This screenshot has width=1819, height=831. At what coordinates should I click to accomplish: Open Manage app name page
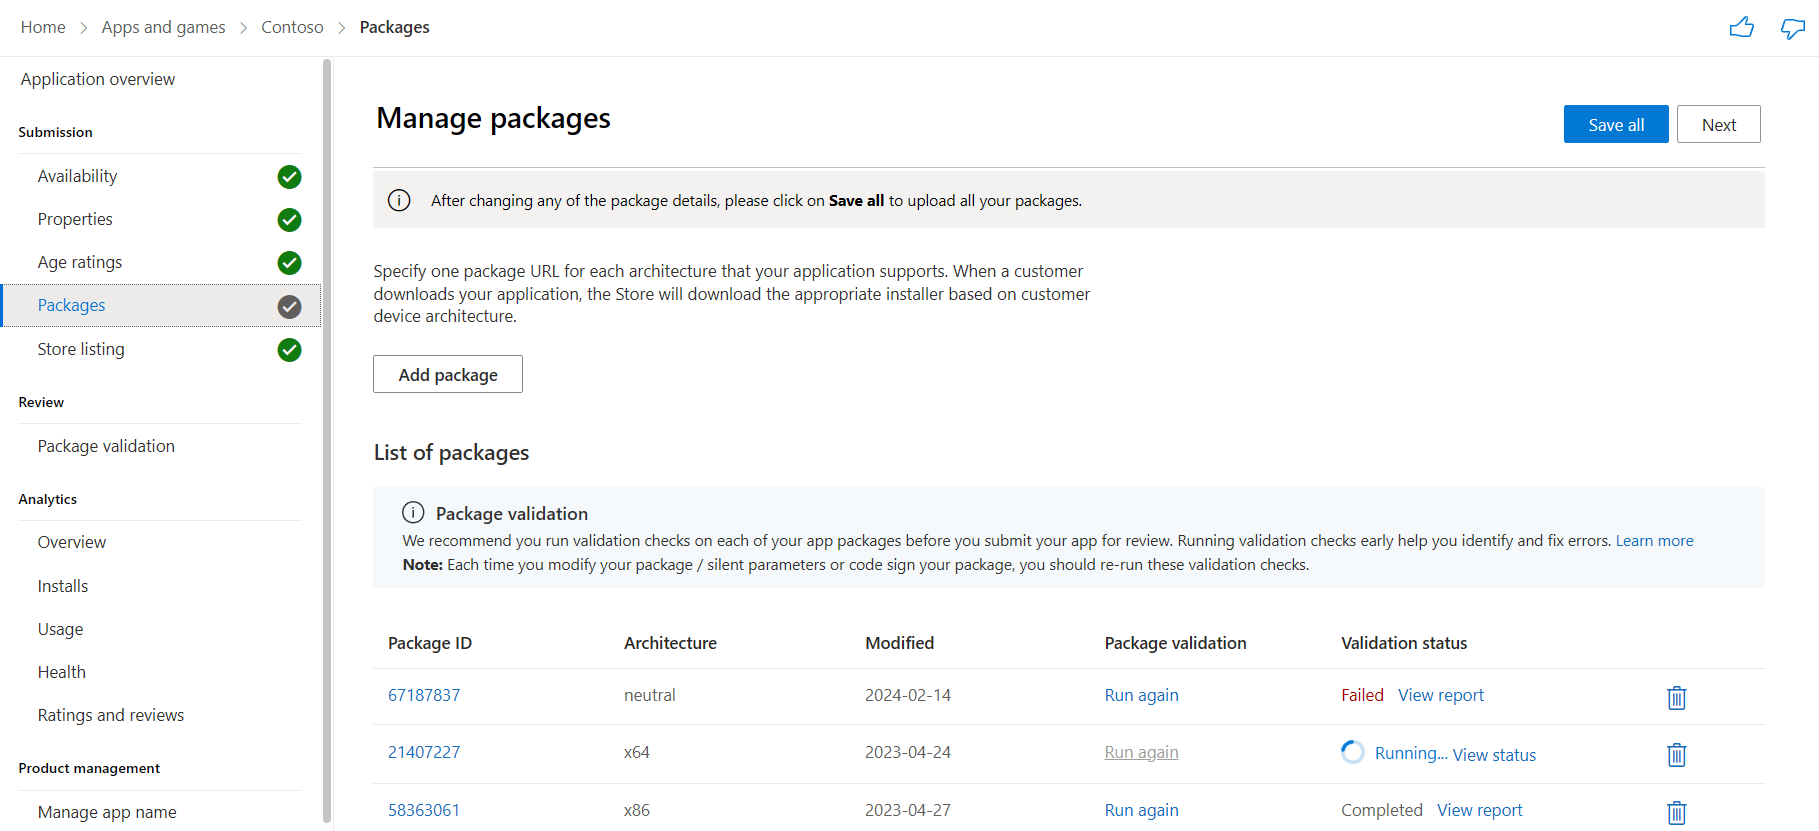pyautogui.click(x=107, y=812)
